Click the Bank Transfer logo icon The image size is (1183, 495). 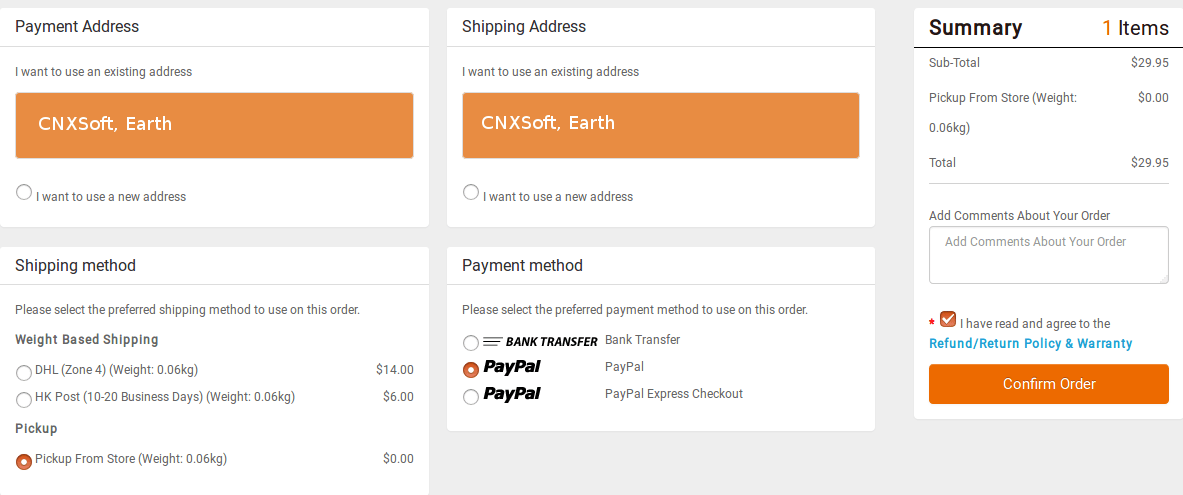(x=540, y=341)
